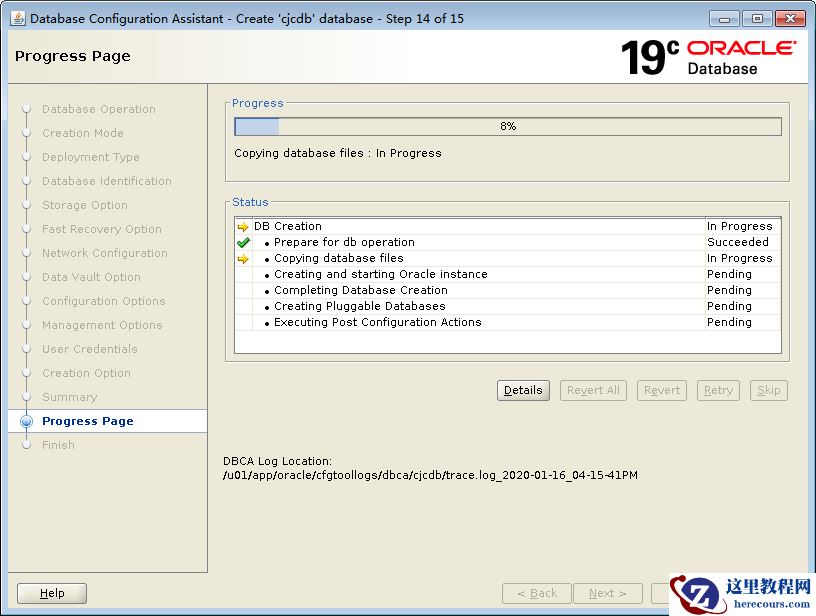Select Deployment Type step

(x=91, y=157)
